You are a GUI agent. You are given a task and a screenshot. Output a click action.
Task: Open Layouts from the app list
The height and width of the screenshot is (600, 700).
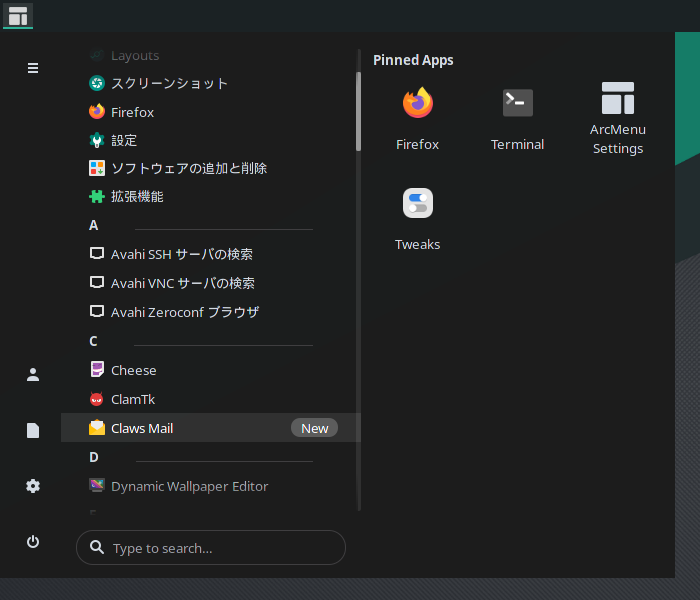(210, 55)
